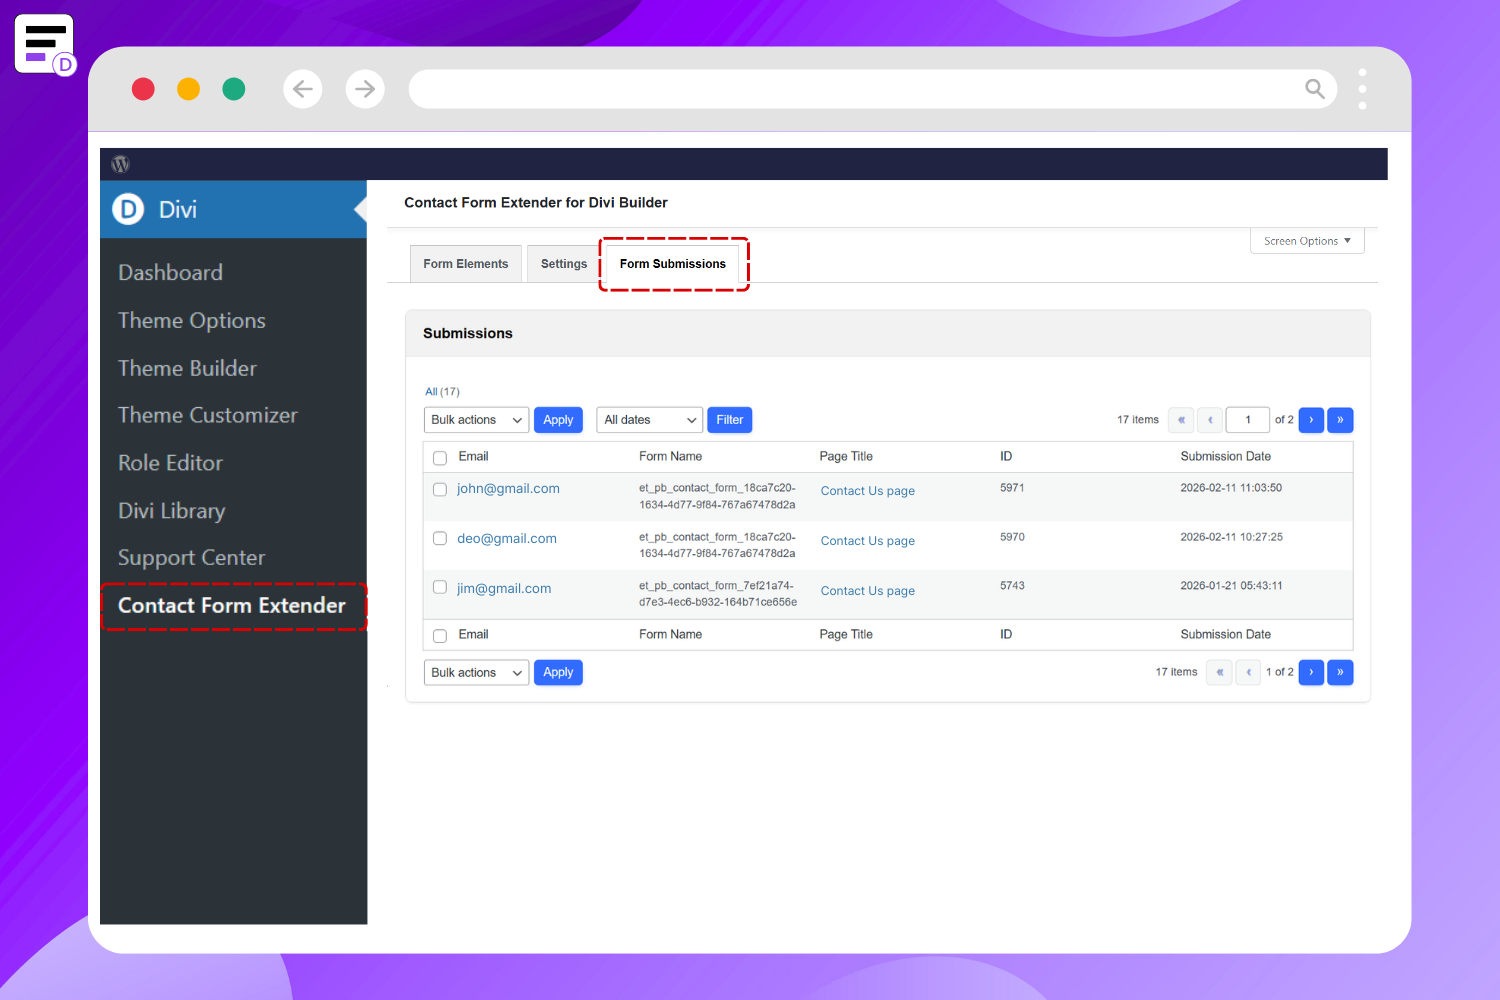This screenshot has width=1500, height=1000.
Task: Go to next page with single-arrow pagination icon
Action: pos(1311,420)
